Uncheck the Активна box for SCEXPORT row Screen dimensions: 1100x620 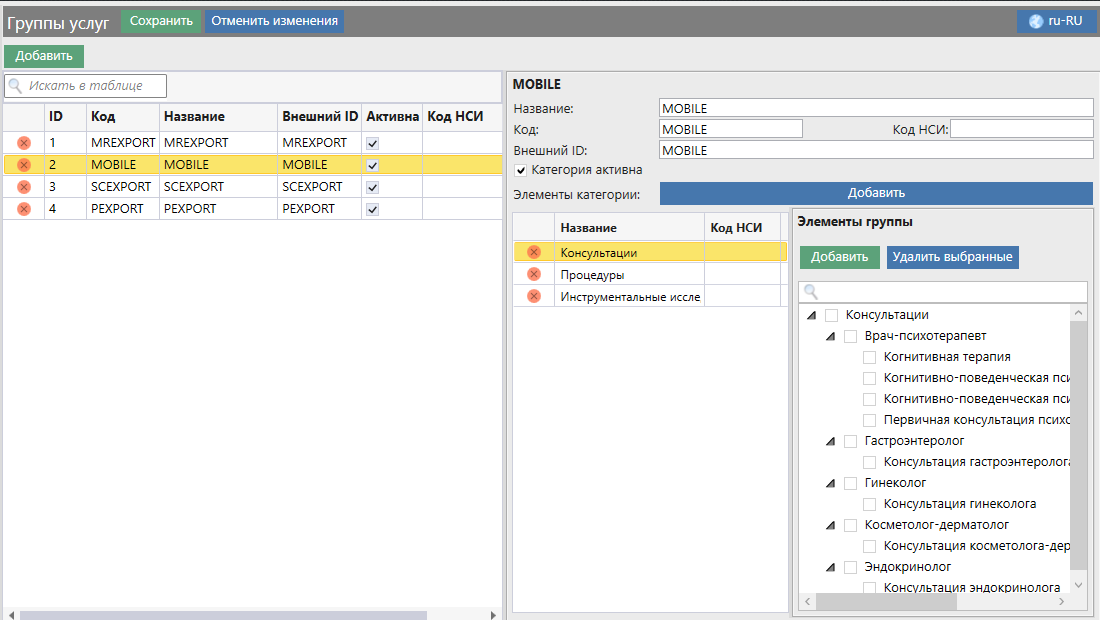pos(373,187)
